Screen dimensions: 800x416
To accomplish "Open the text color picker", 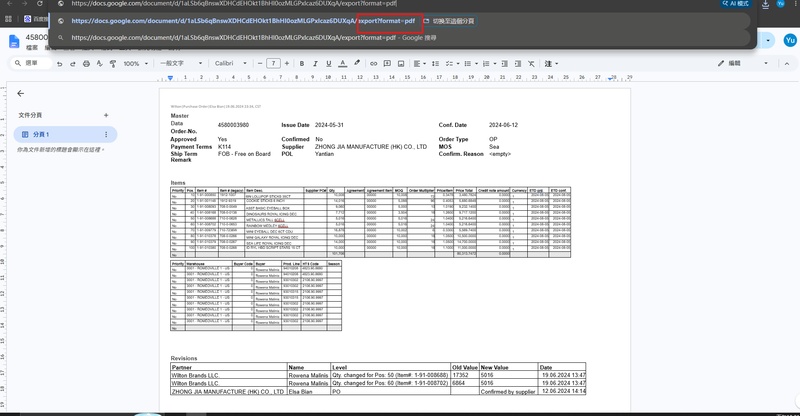I will click(343, 63).
